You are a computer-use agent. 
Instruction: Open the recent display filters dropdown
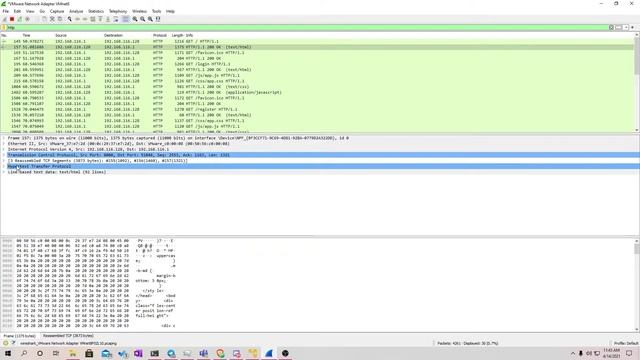coord(626,27)
